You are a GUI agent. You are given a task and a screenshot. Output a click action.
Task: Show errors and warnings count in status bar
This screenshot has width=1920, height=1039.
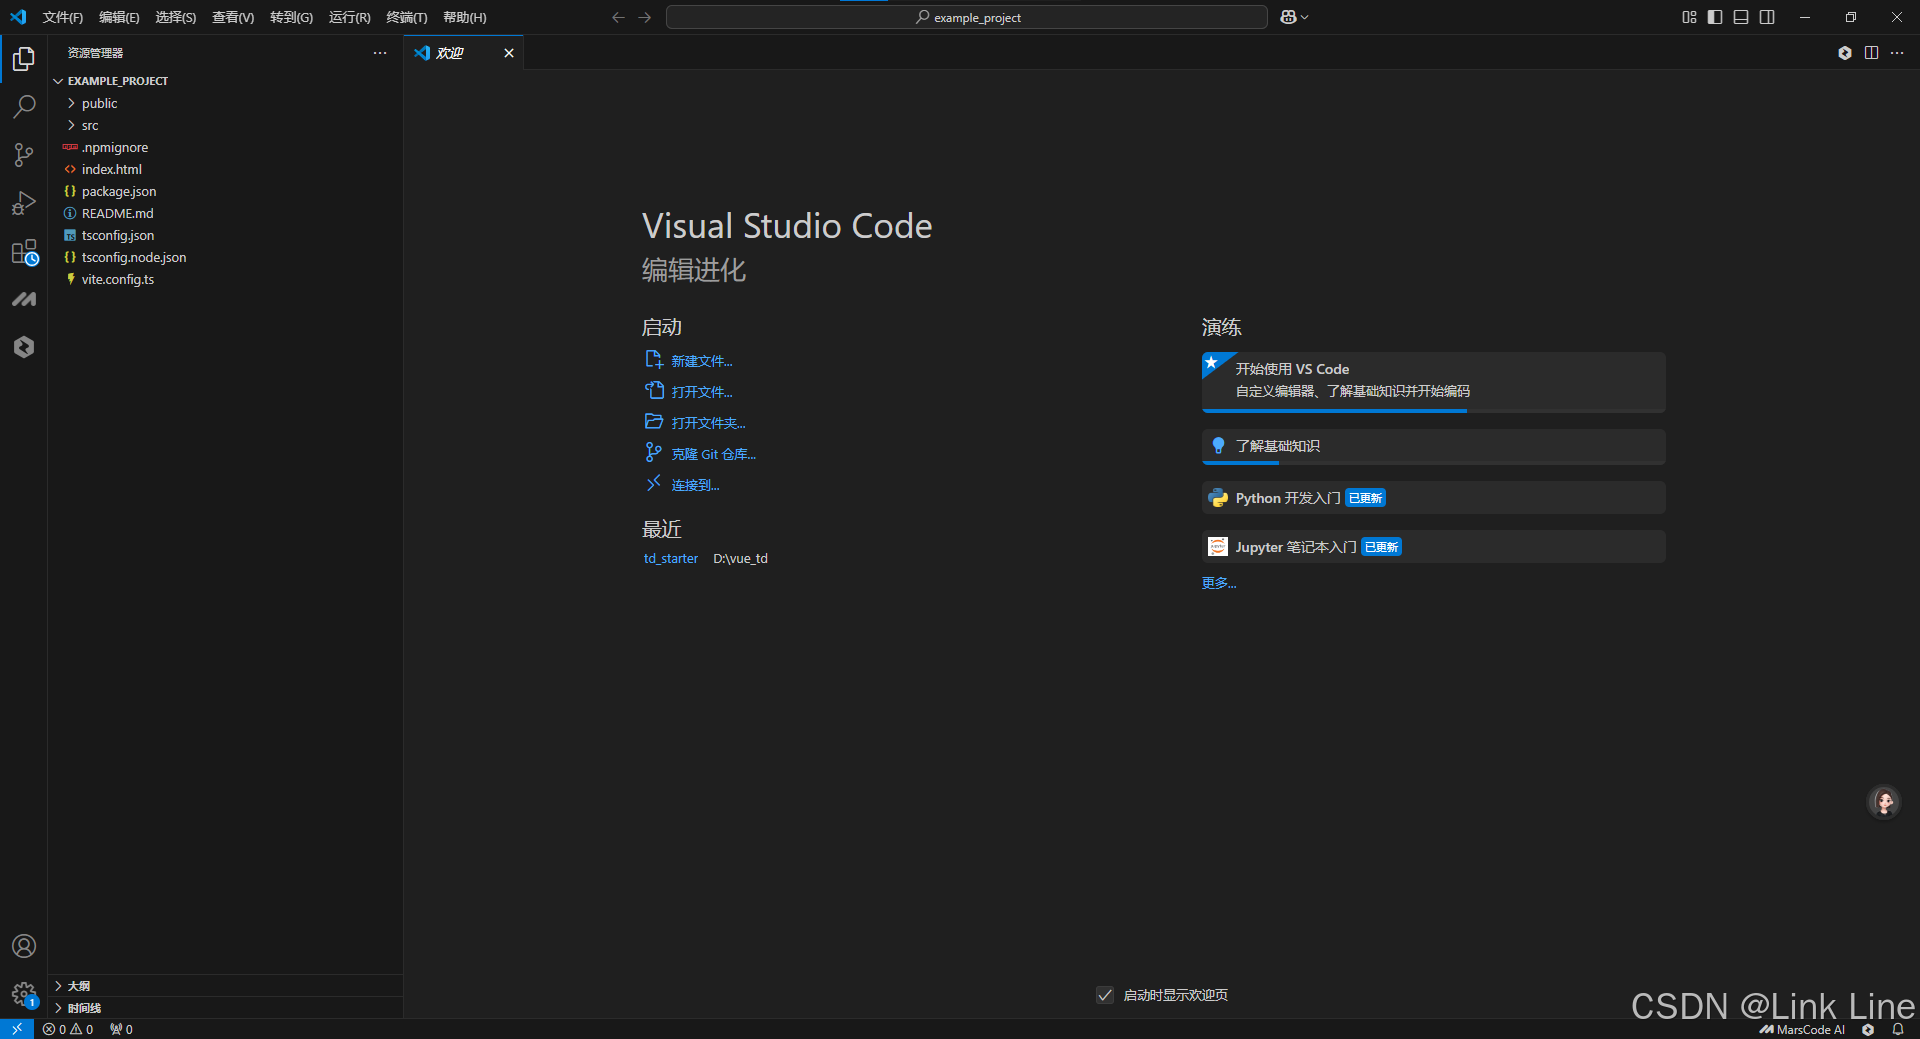pyautogui.click(x=68, y=1029)
